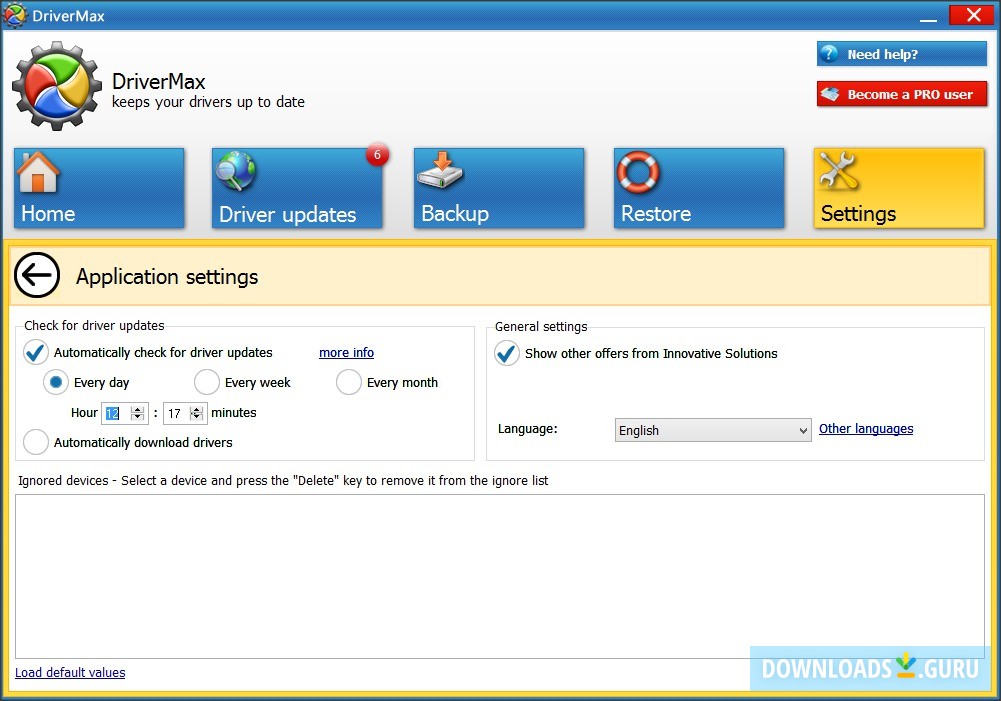
Task: Select the Every week update frequency
Action: point(207,382)
